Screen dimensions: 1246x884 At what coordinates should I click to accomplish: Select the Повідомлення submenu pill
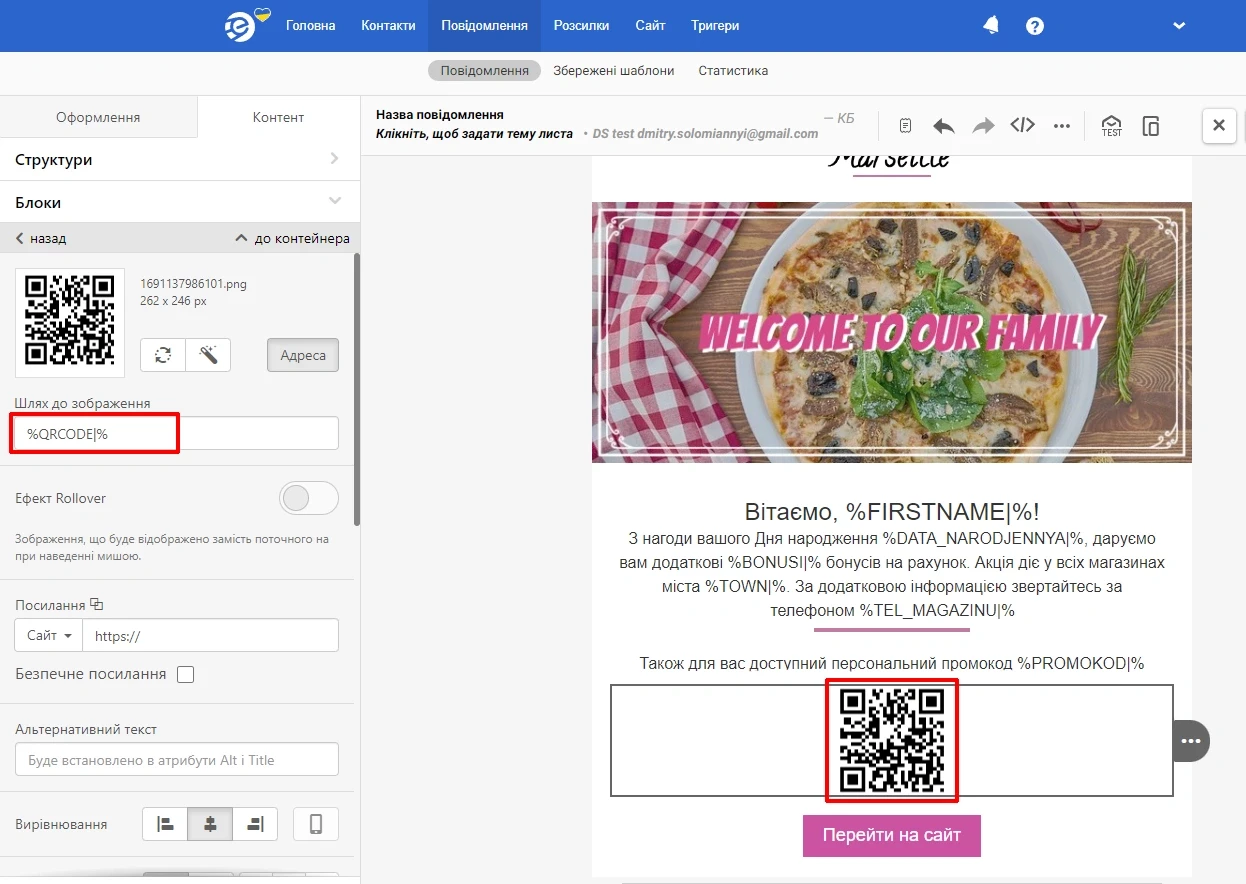[484, 71]
